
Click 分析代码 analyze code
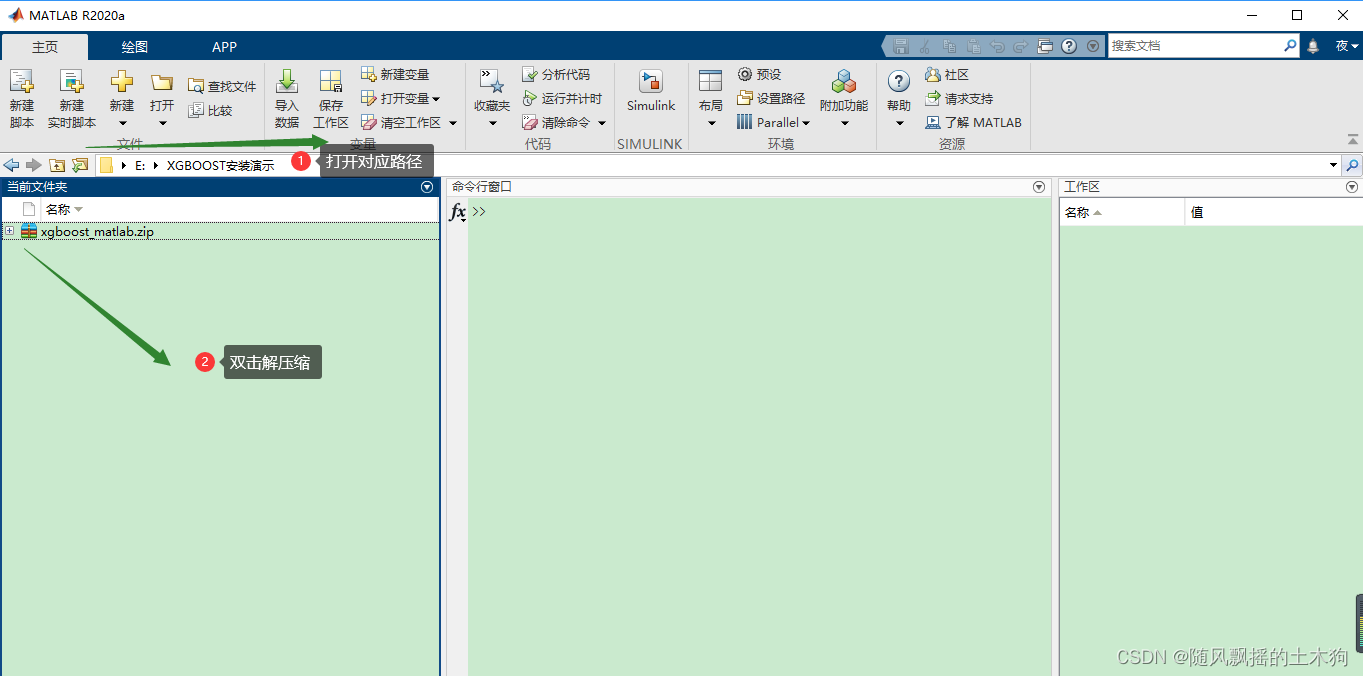556,74
